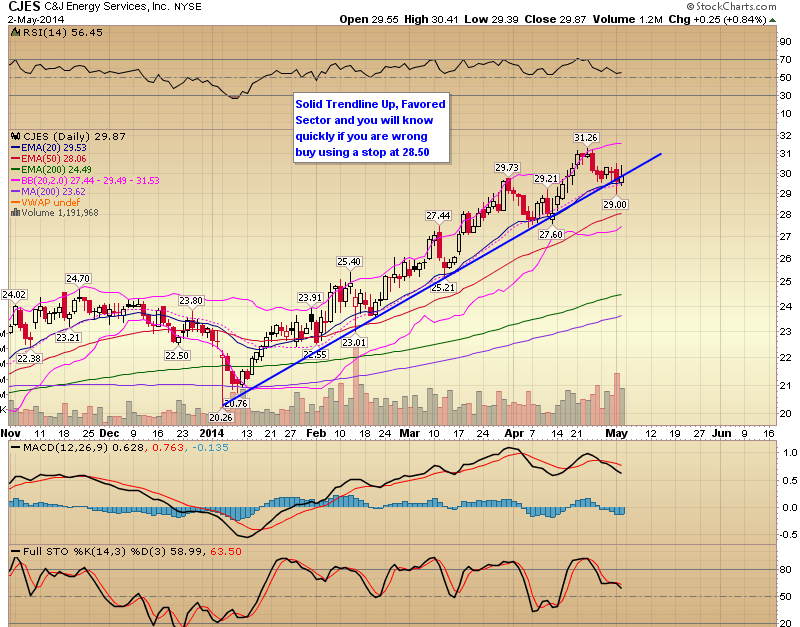Image resolution: width=800 pixels, height=627 pixels.
Task: Click the 29.73 price peak label
Action: point(507,167)
